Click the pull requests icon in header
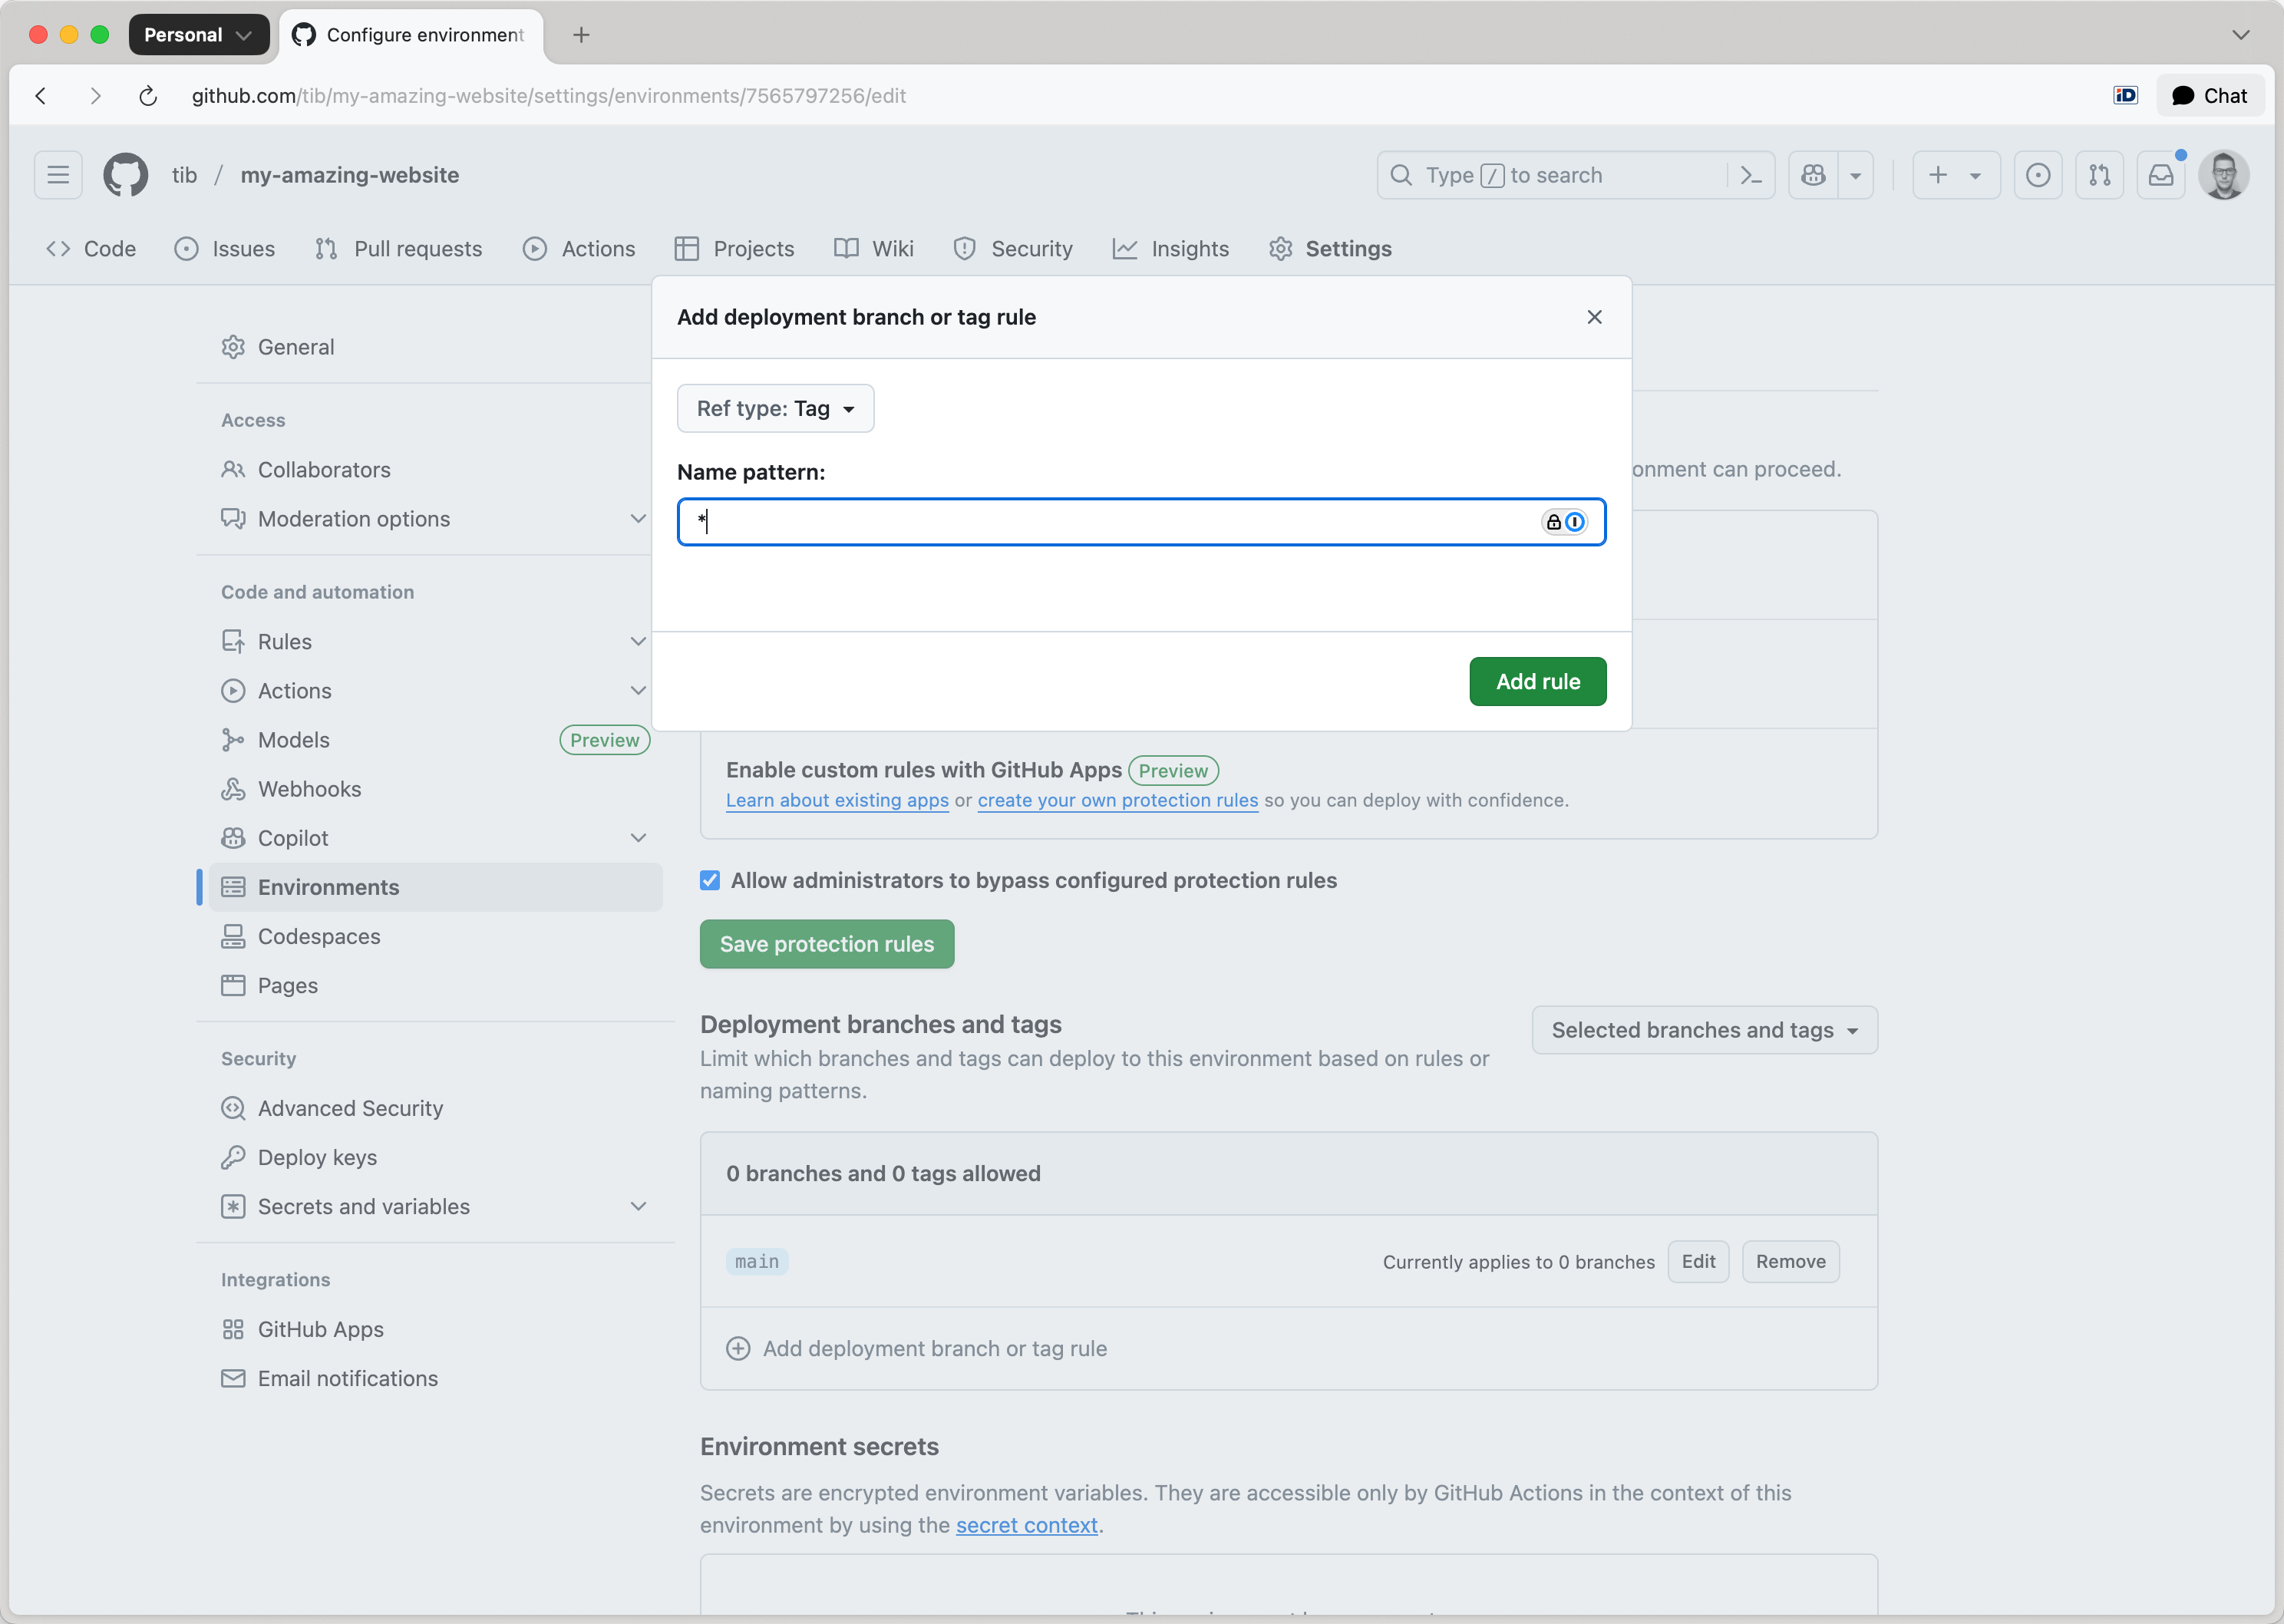 (x=2100, y=175)
